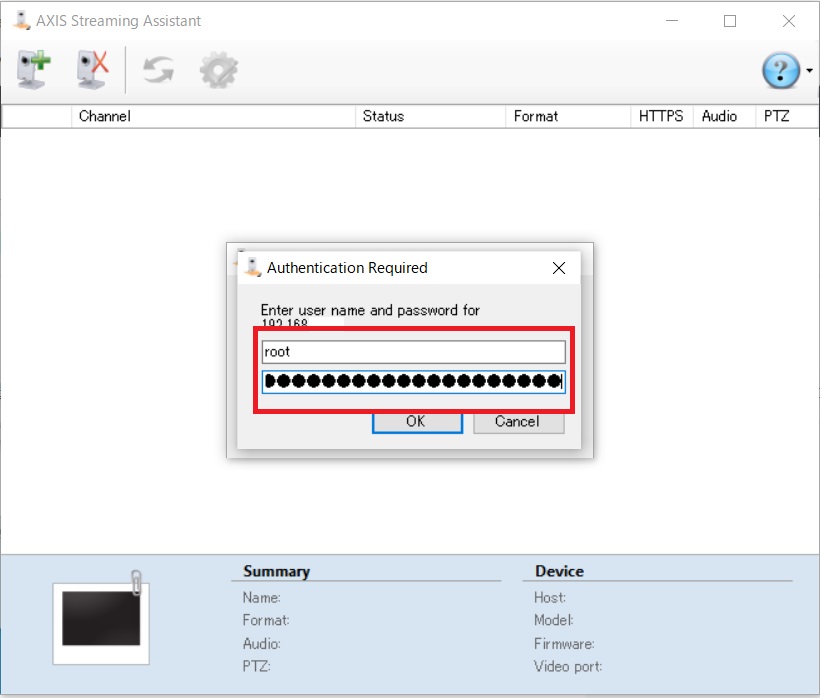Minimize the AXIS Streaming Assistant window
Image resolution: width=820 pixels, height=698 pixels.
click(x=672, y=21)
